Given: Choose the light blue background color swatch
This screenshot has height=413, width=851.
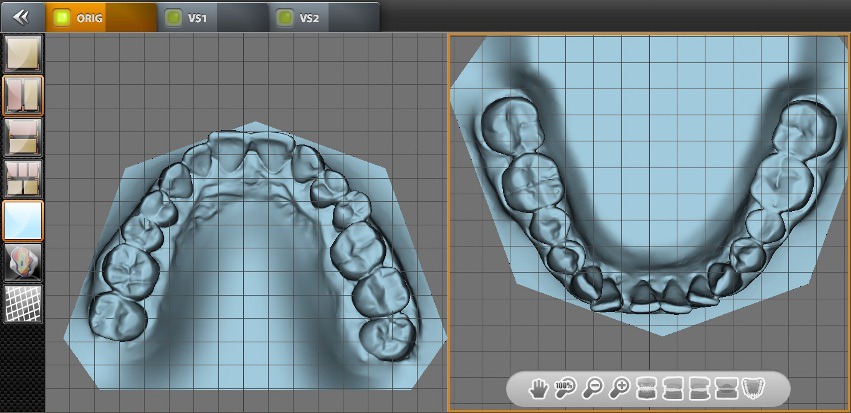Looking at the screenshot, I should pyautogui.click(x=23, y=220).
